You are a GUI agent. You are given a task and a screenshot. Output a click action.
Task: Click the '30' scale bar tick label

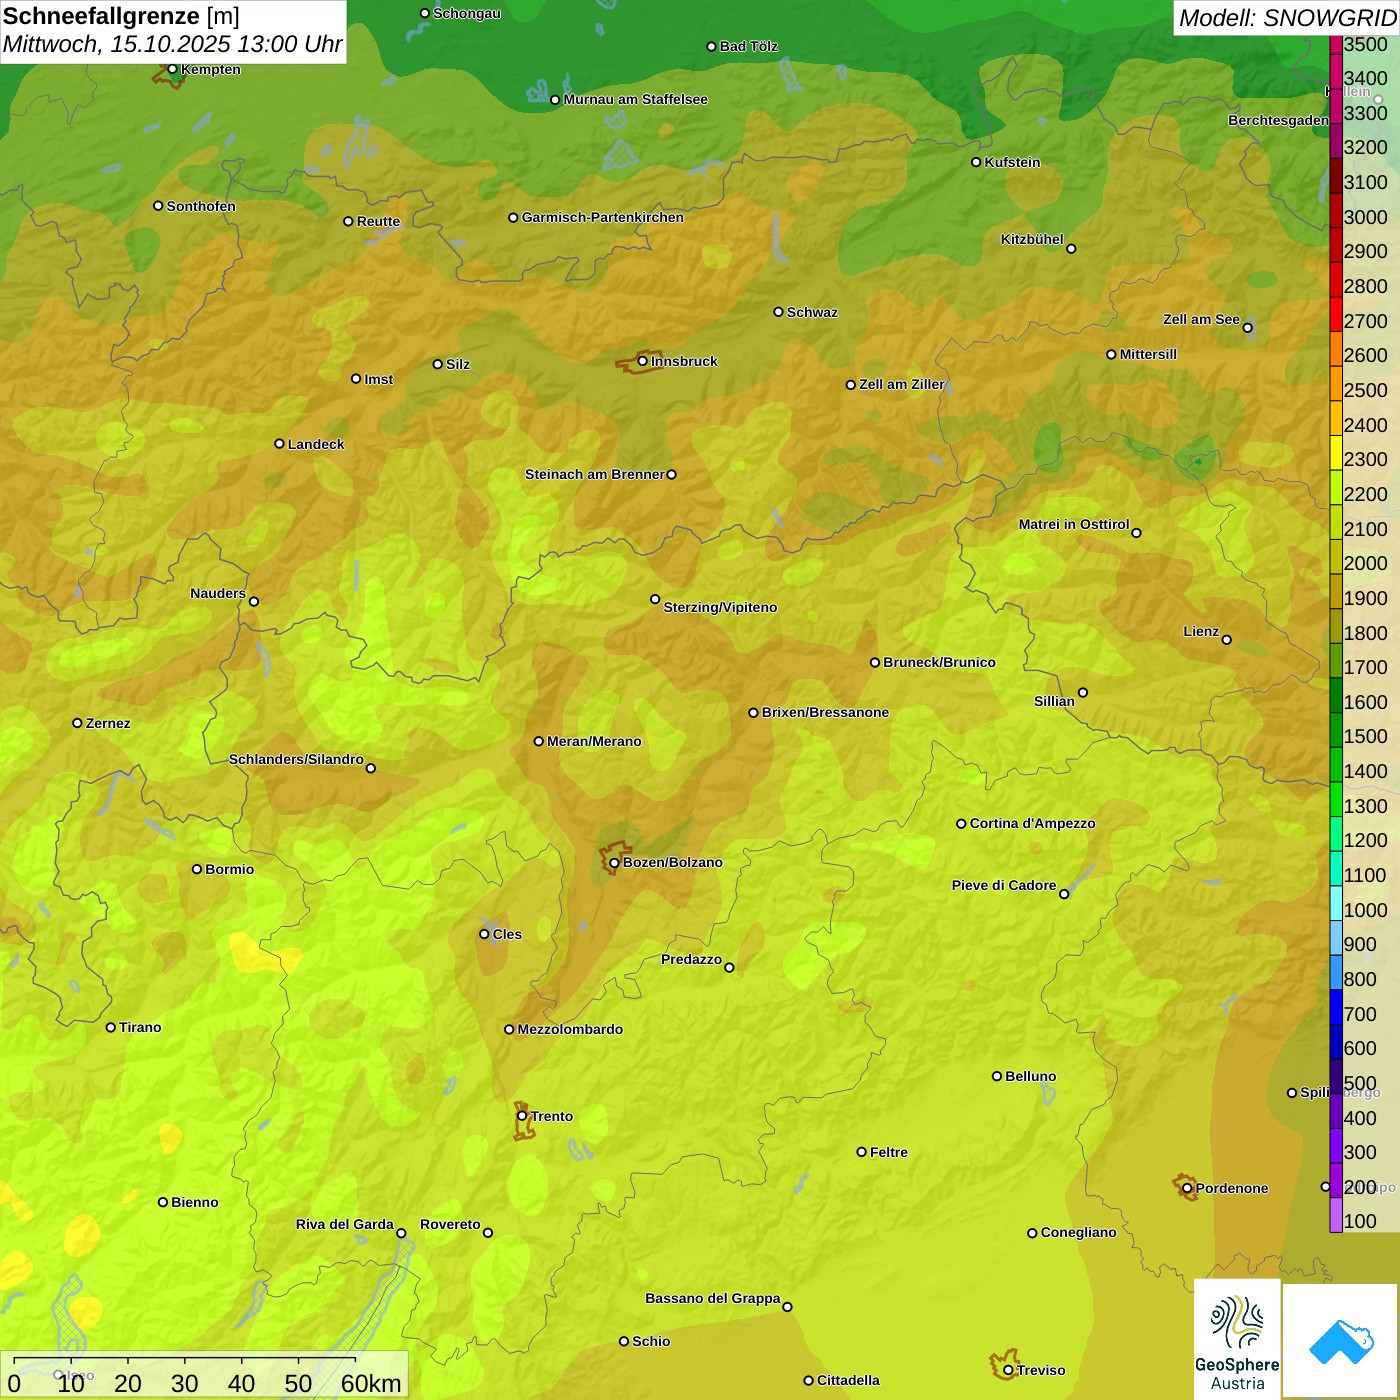184,1383
